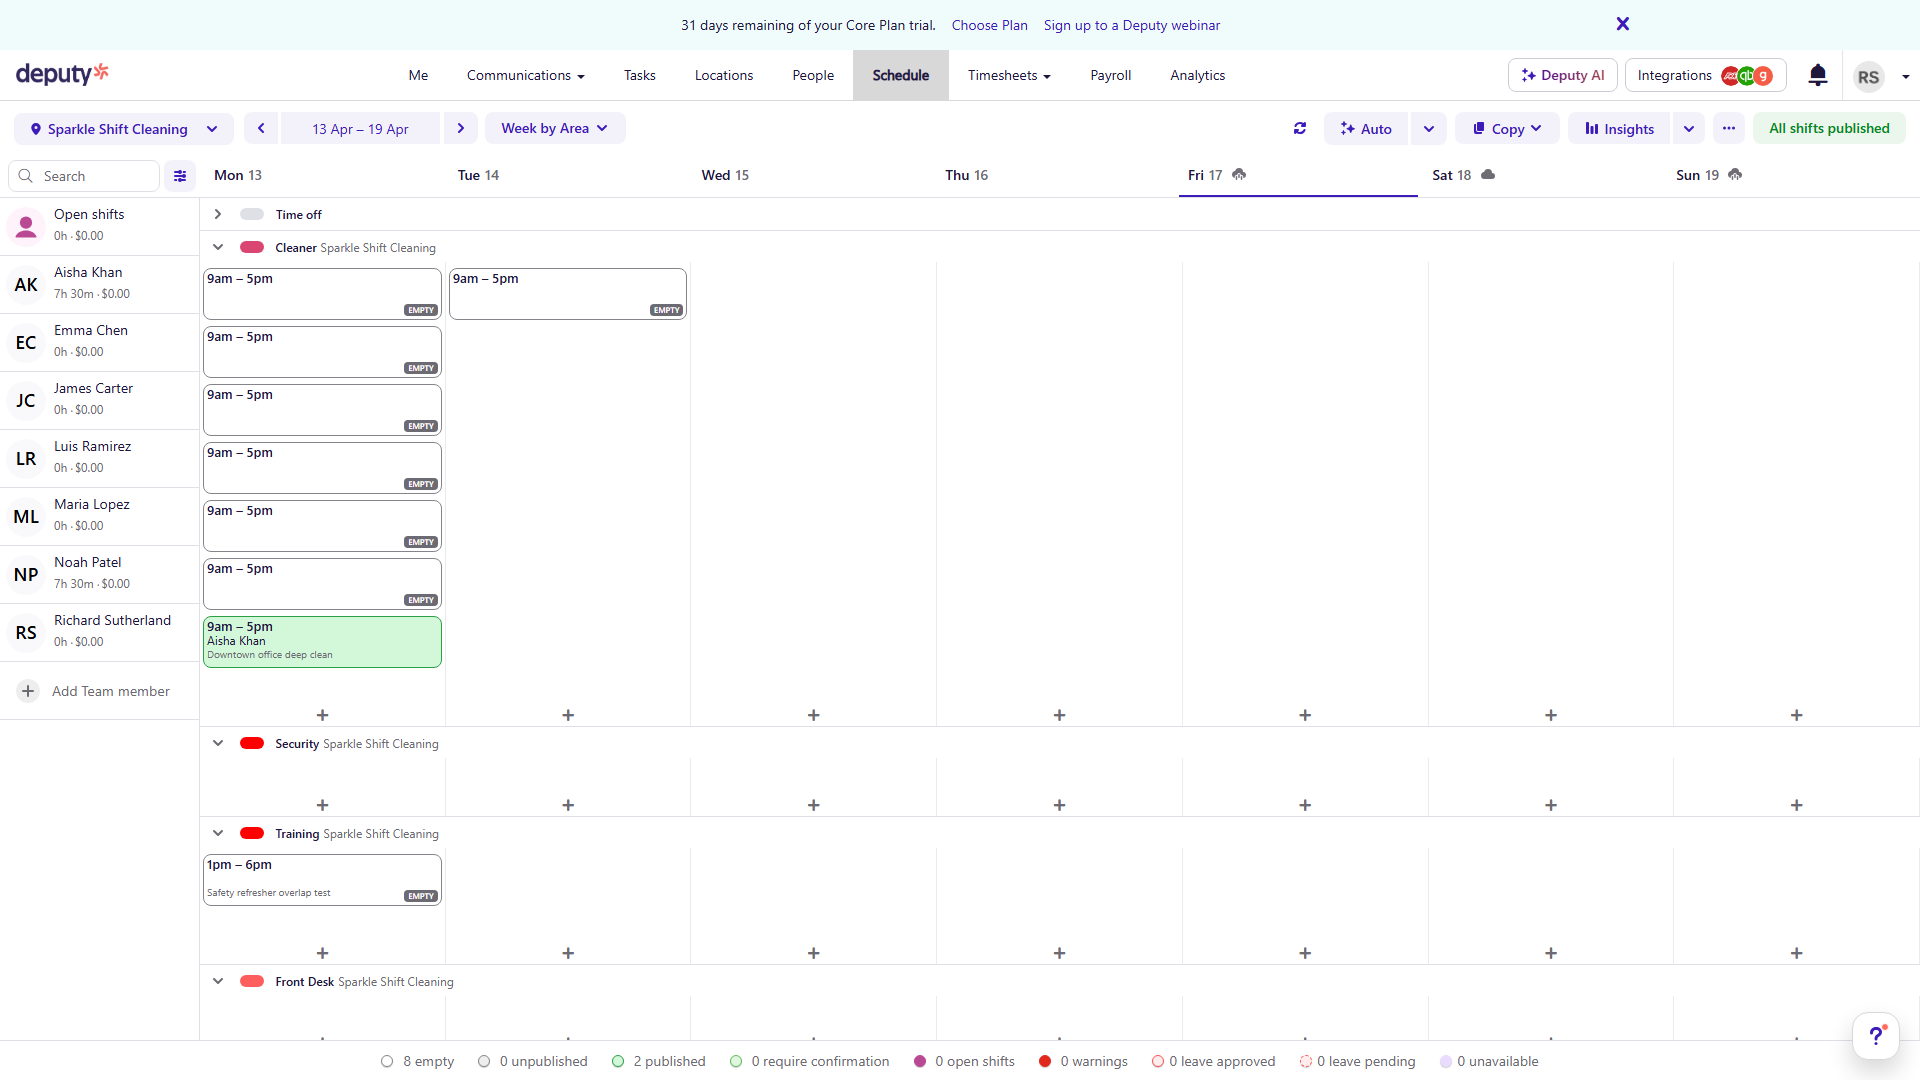
Task: Click the Saturday 18 cloud icon
Action: pos(1488,174)
